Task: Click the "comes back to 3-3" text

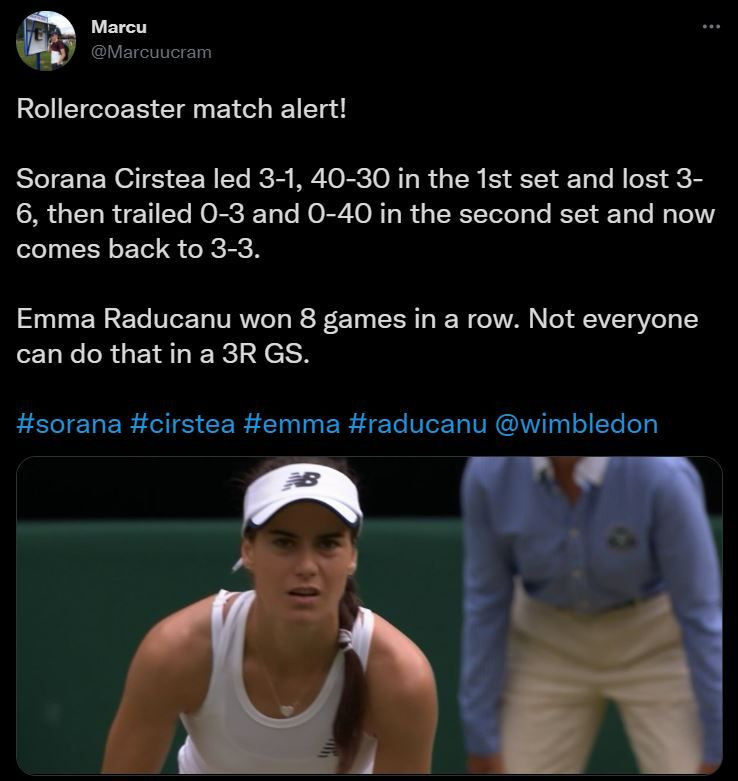Action: (137, 249)
